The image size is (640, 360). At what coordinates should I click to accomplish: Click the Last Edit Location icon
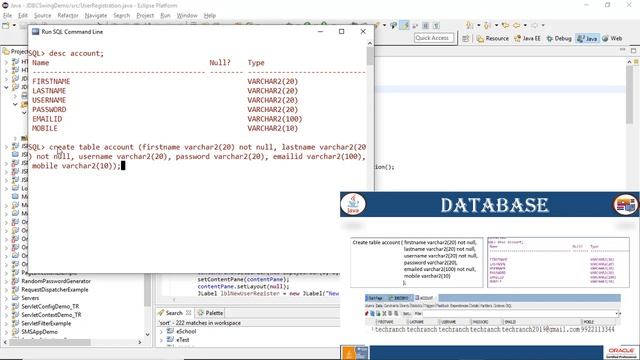click(505, 25)
